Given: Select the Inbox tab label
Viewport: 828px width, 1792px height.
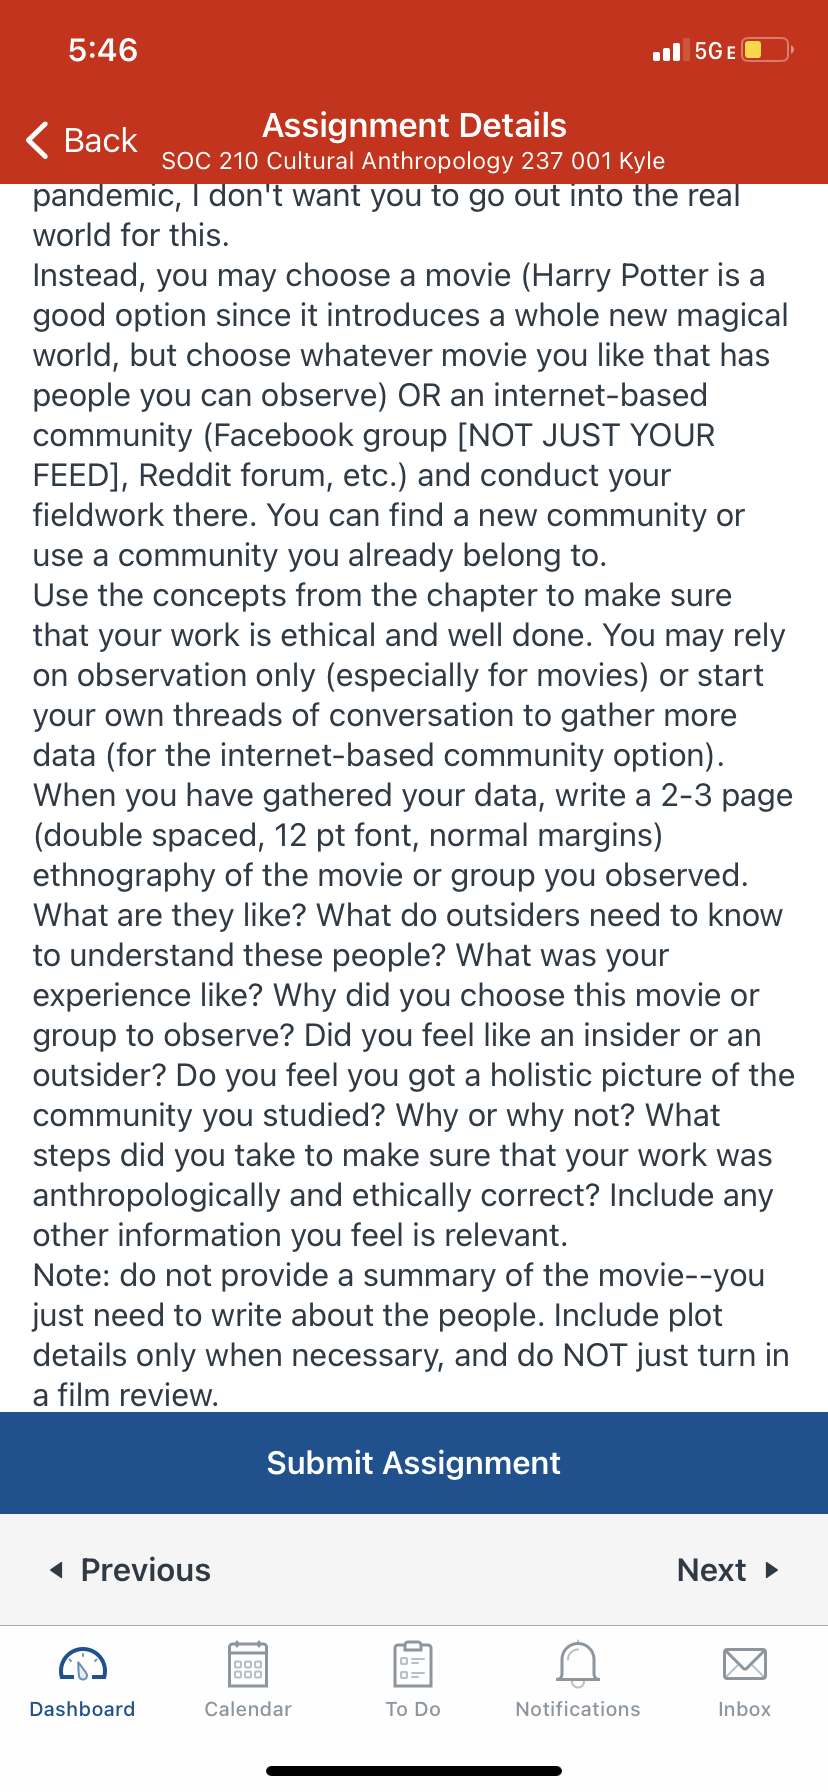Looking at the screenshot, I should (x=745, y=1709).
